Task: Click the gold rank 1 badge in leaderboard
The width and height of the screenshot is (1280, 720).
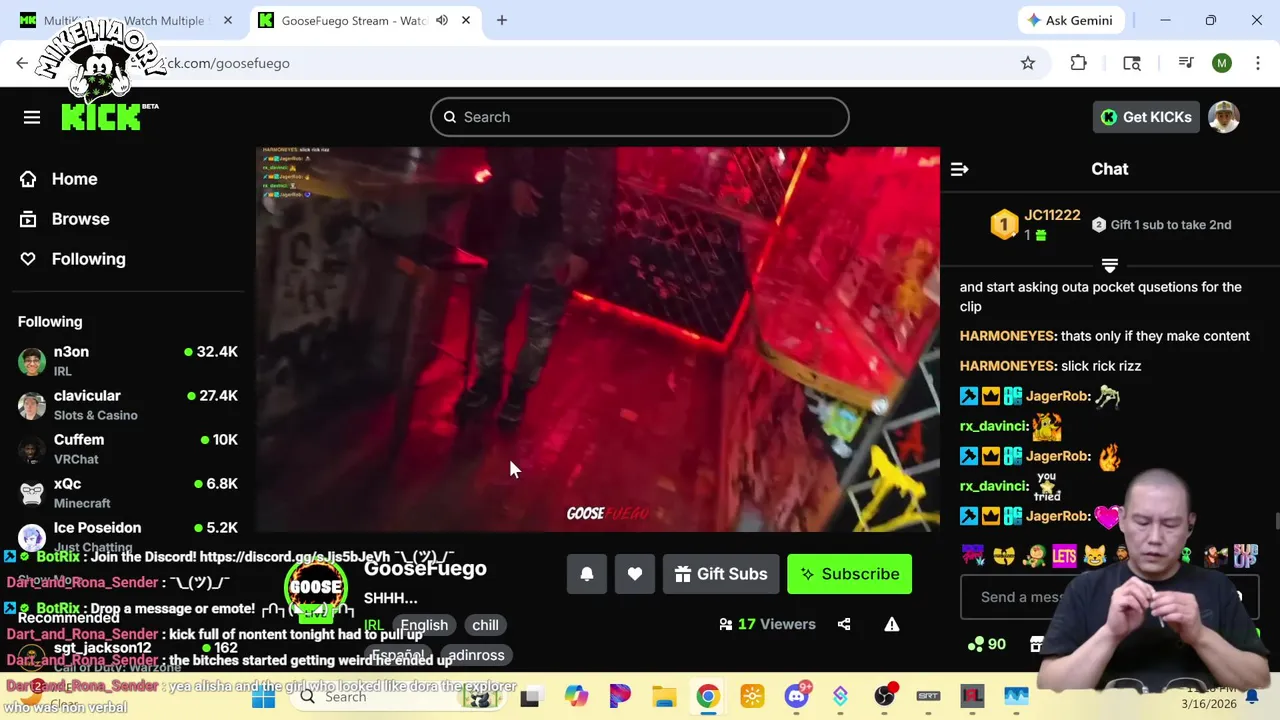Action: 1003,224
